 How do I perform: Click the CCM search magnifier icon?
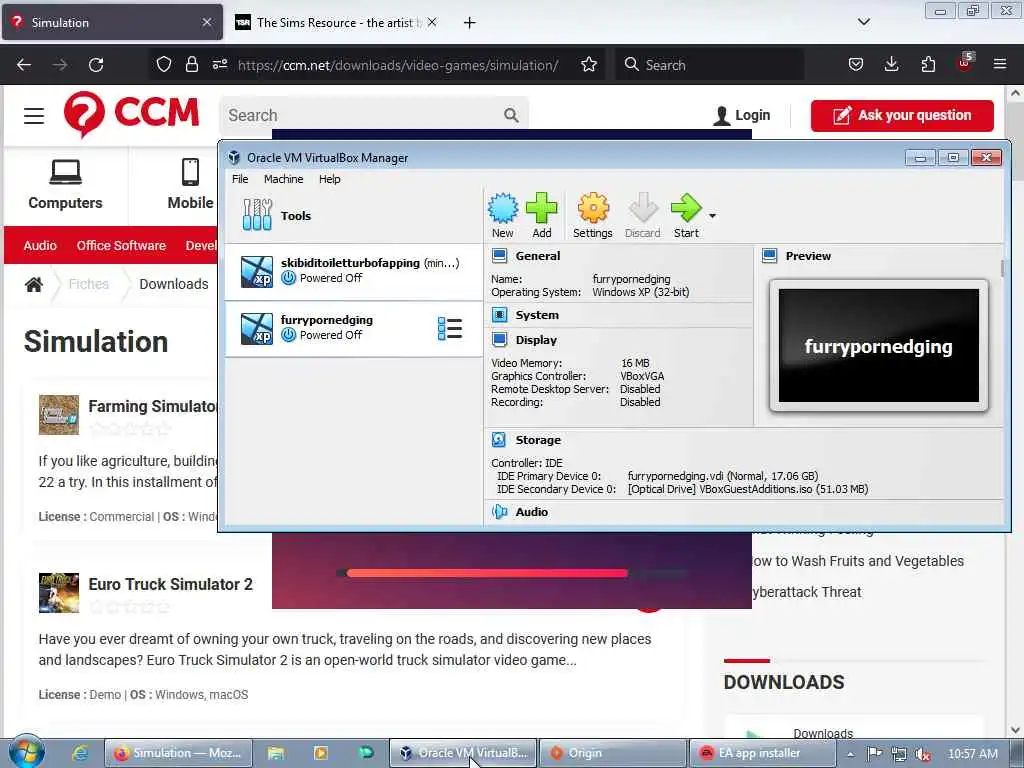(x=511, y=116)
